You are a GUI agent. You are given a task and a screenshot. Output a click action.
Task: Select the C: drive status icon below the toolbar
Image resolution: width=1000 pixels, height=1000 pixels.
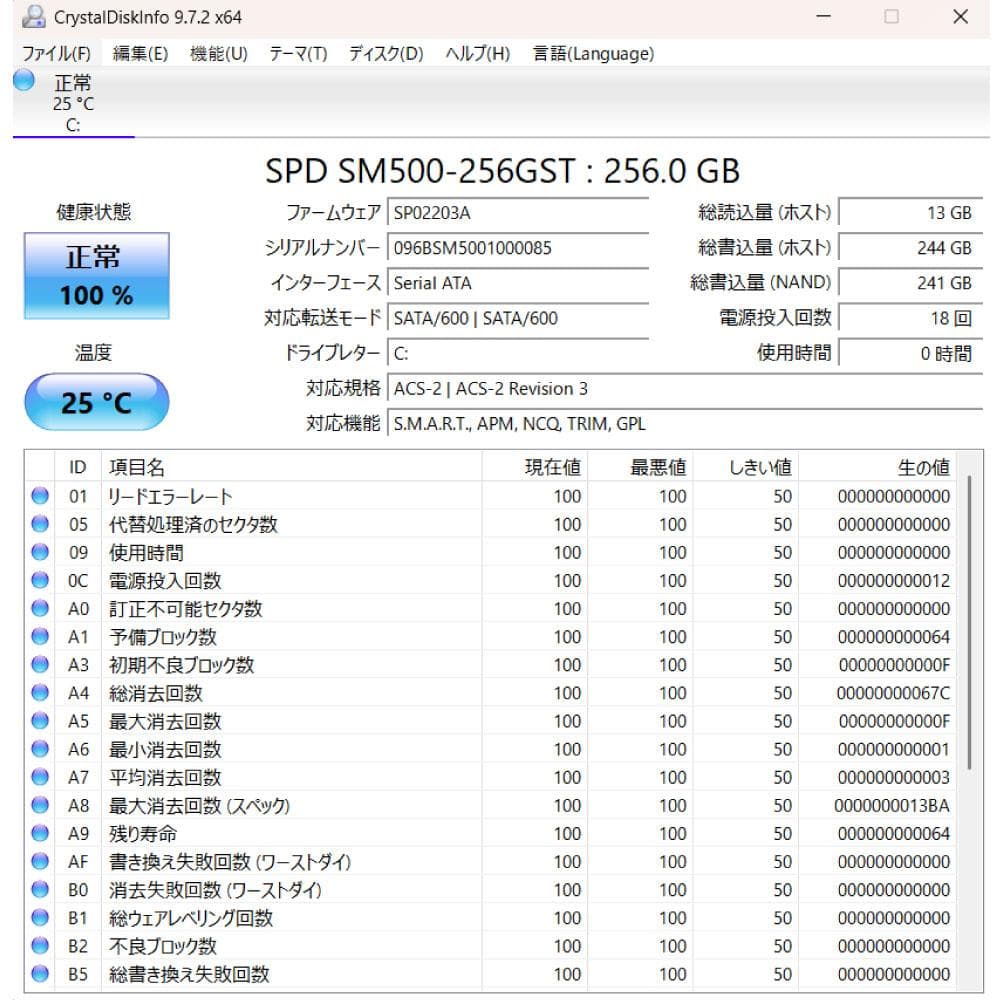click(x=22, y=83)
